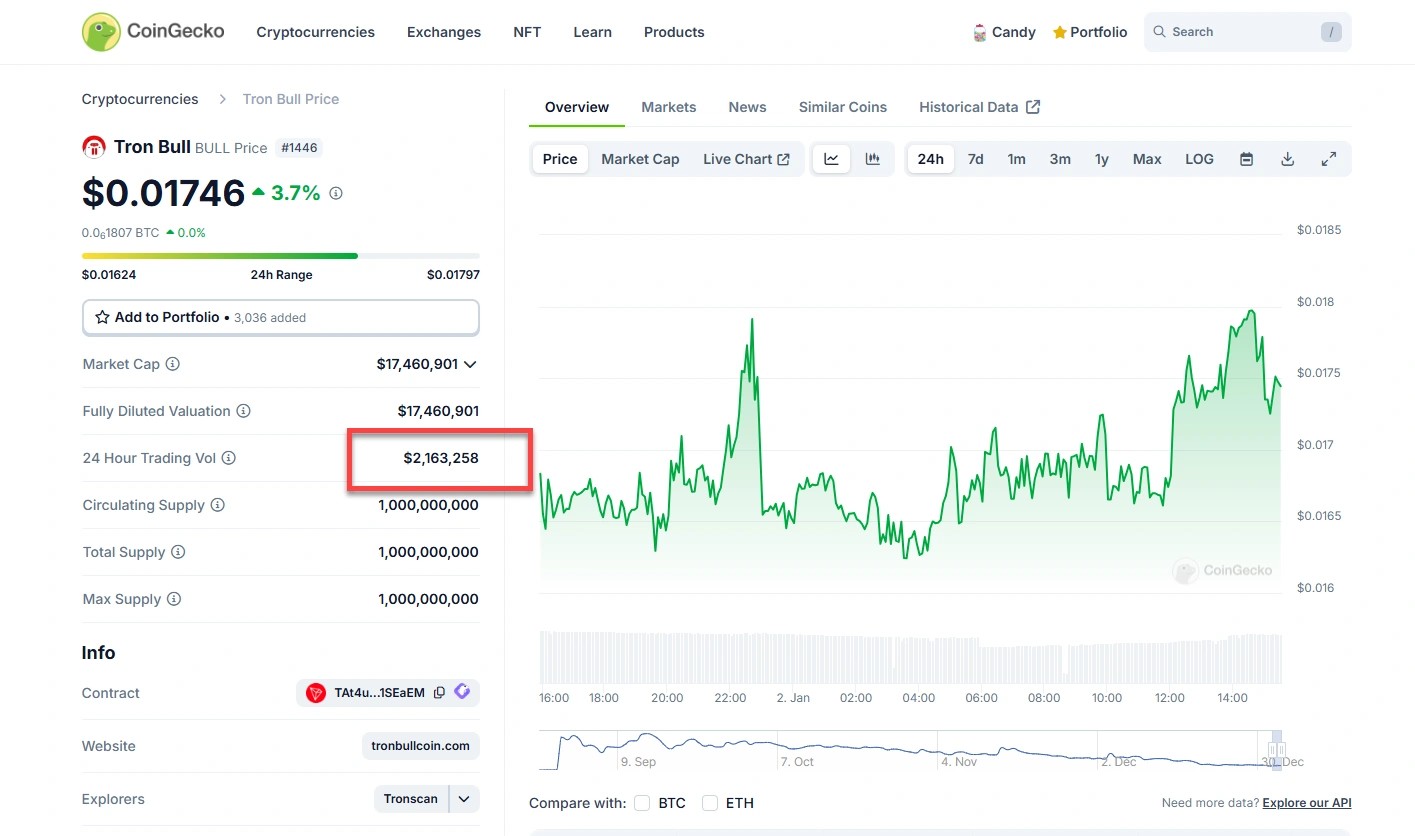This screenshot has height=836, width=1415.
Task: Expand the Market Cap value chevron
Action: tap(471, 364)
